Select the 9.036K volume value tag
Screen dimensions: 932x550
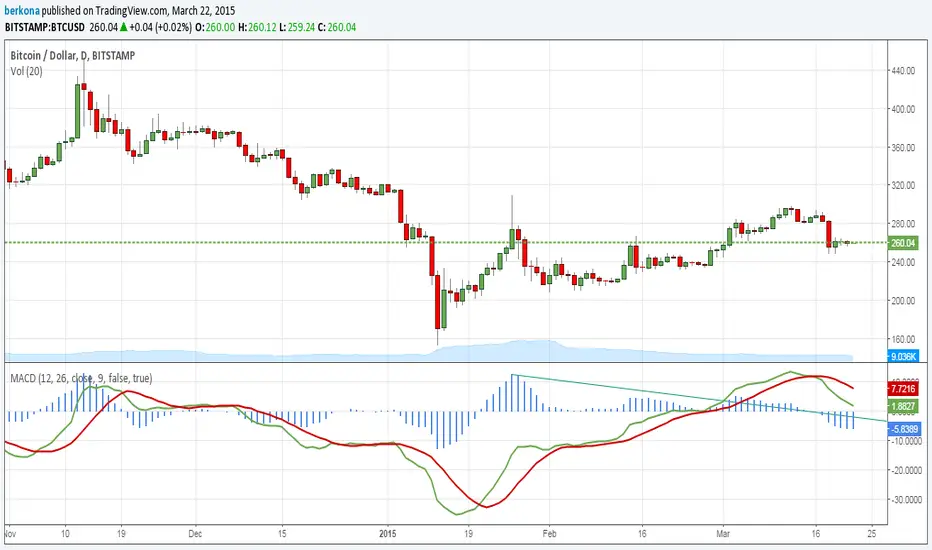(x=903, y=356)
